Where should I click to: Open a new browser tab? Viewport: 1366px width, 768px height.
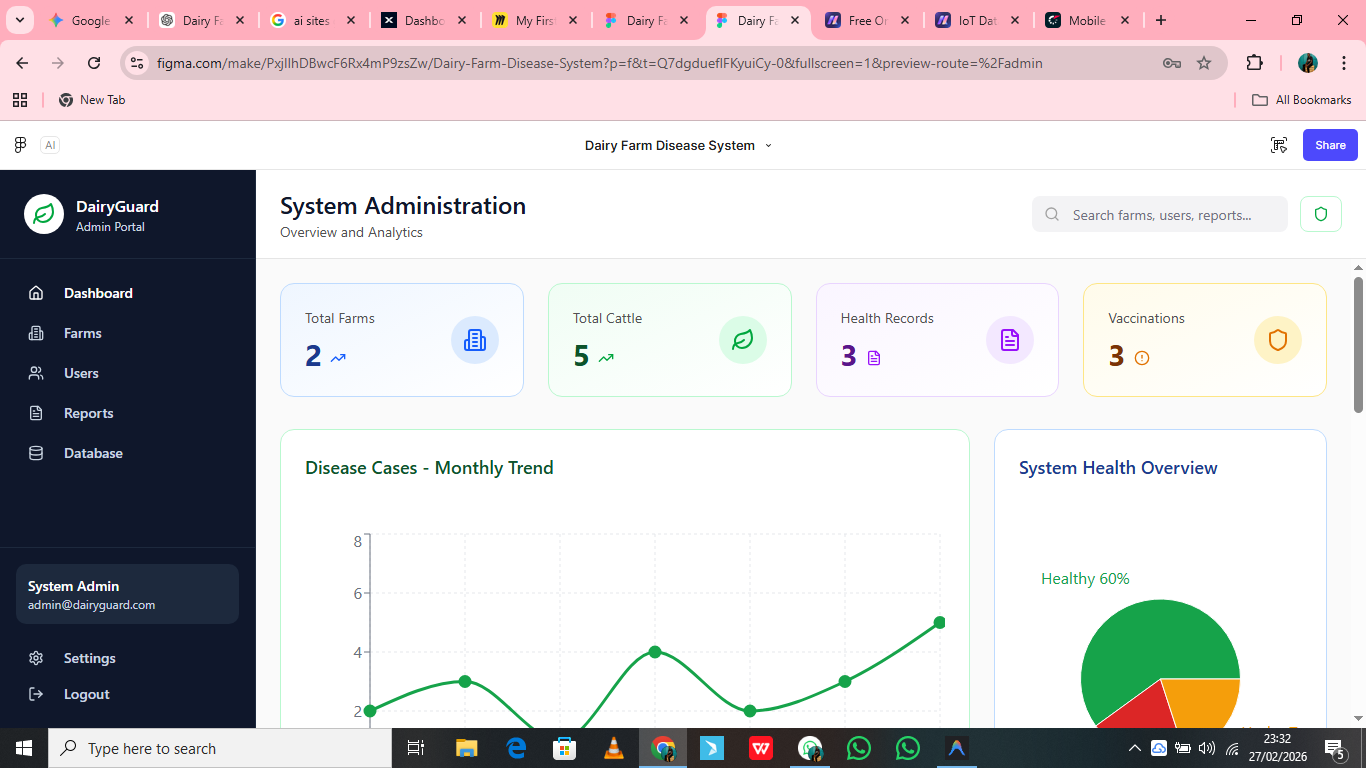(1160, 20)
